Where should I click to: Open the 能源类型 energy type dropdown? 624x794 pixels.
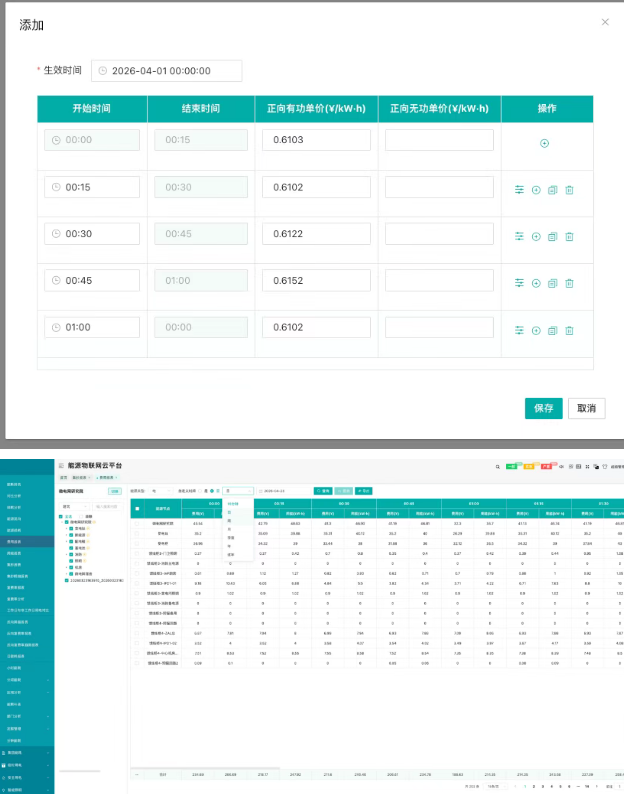pos(160,491)
